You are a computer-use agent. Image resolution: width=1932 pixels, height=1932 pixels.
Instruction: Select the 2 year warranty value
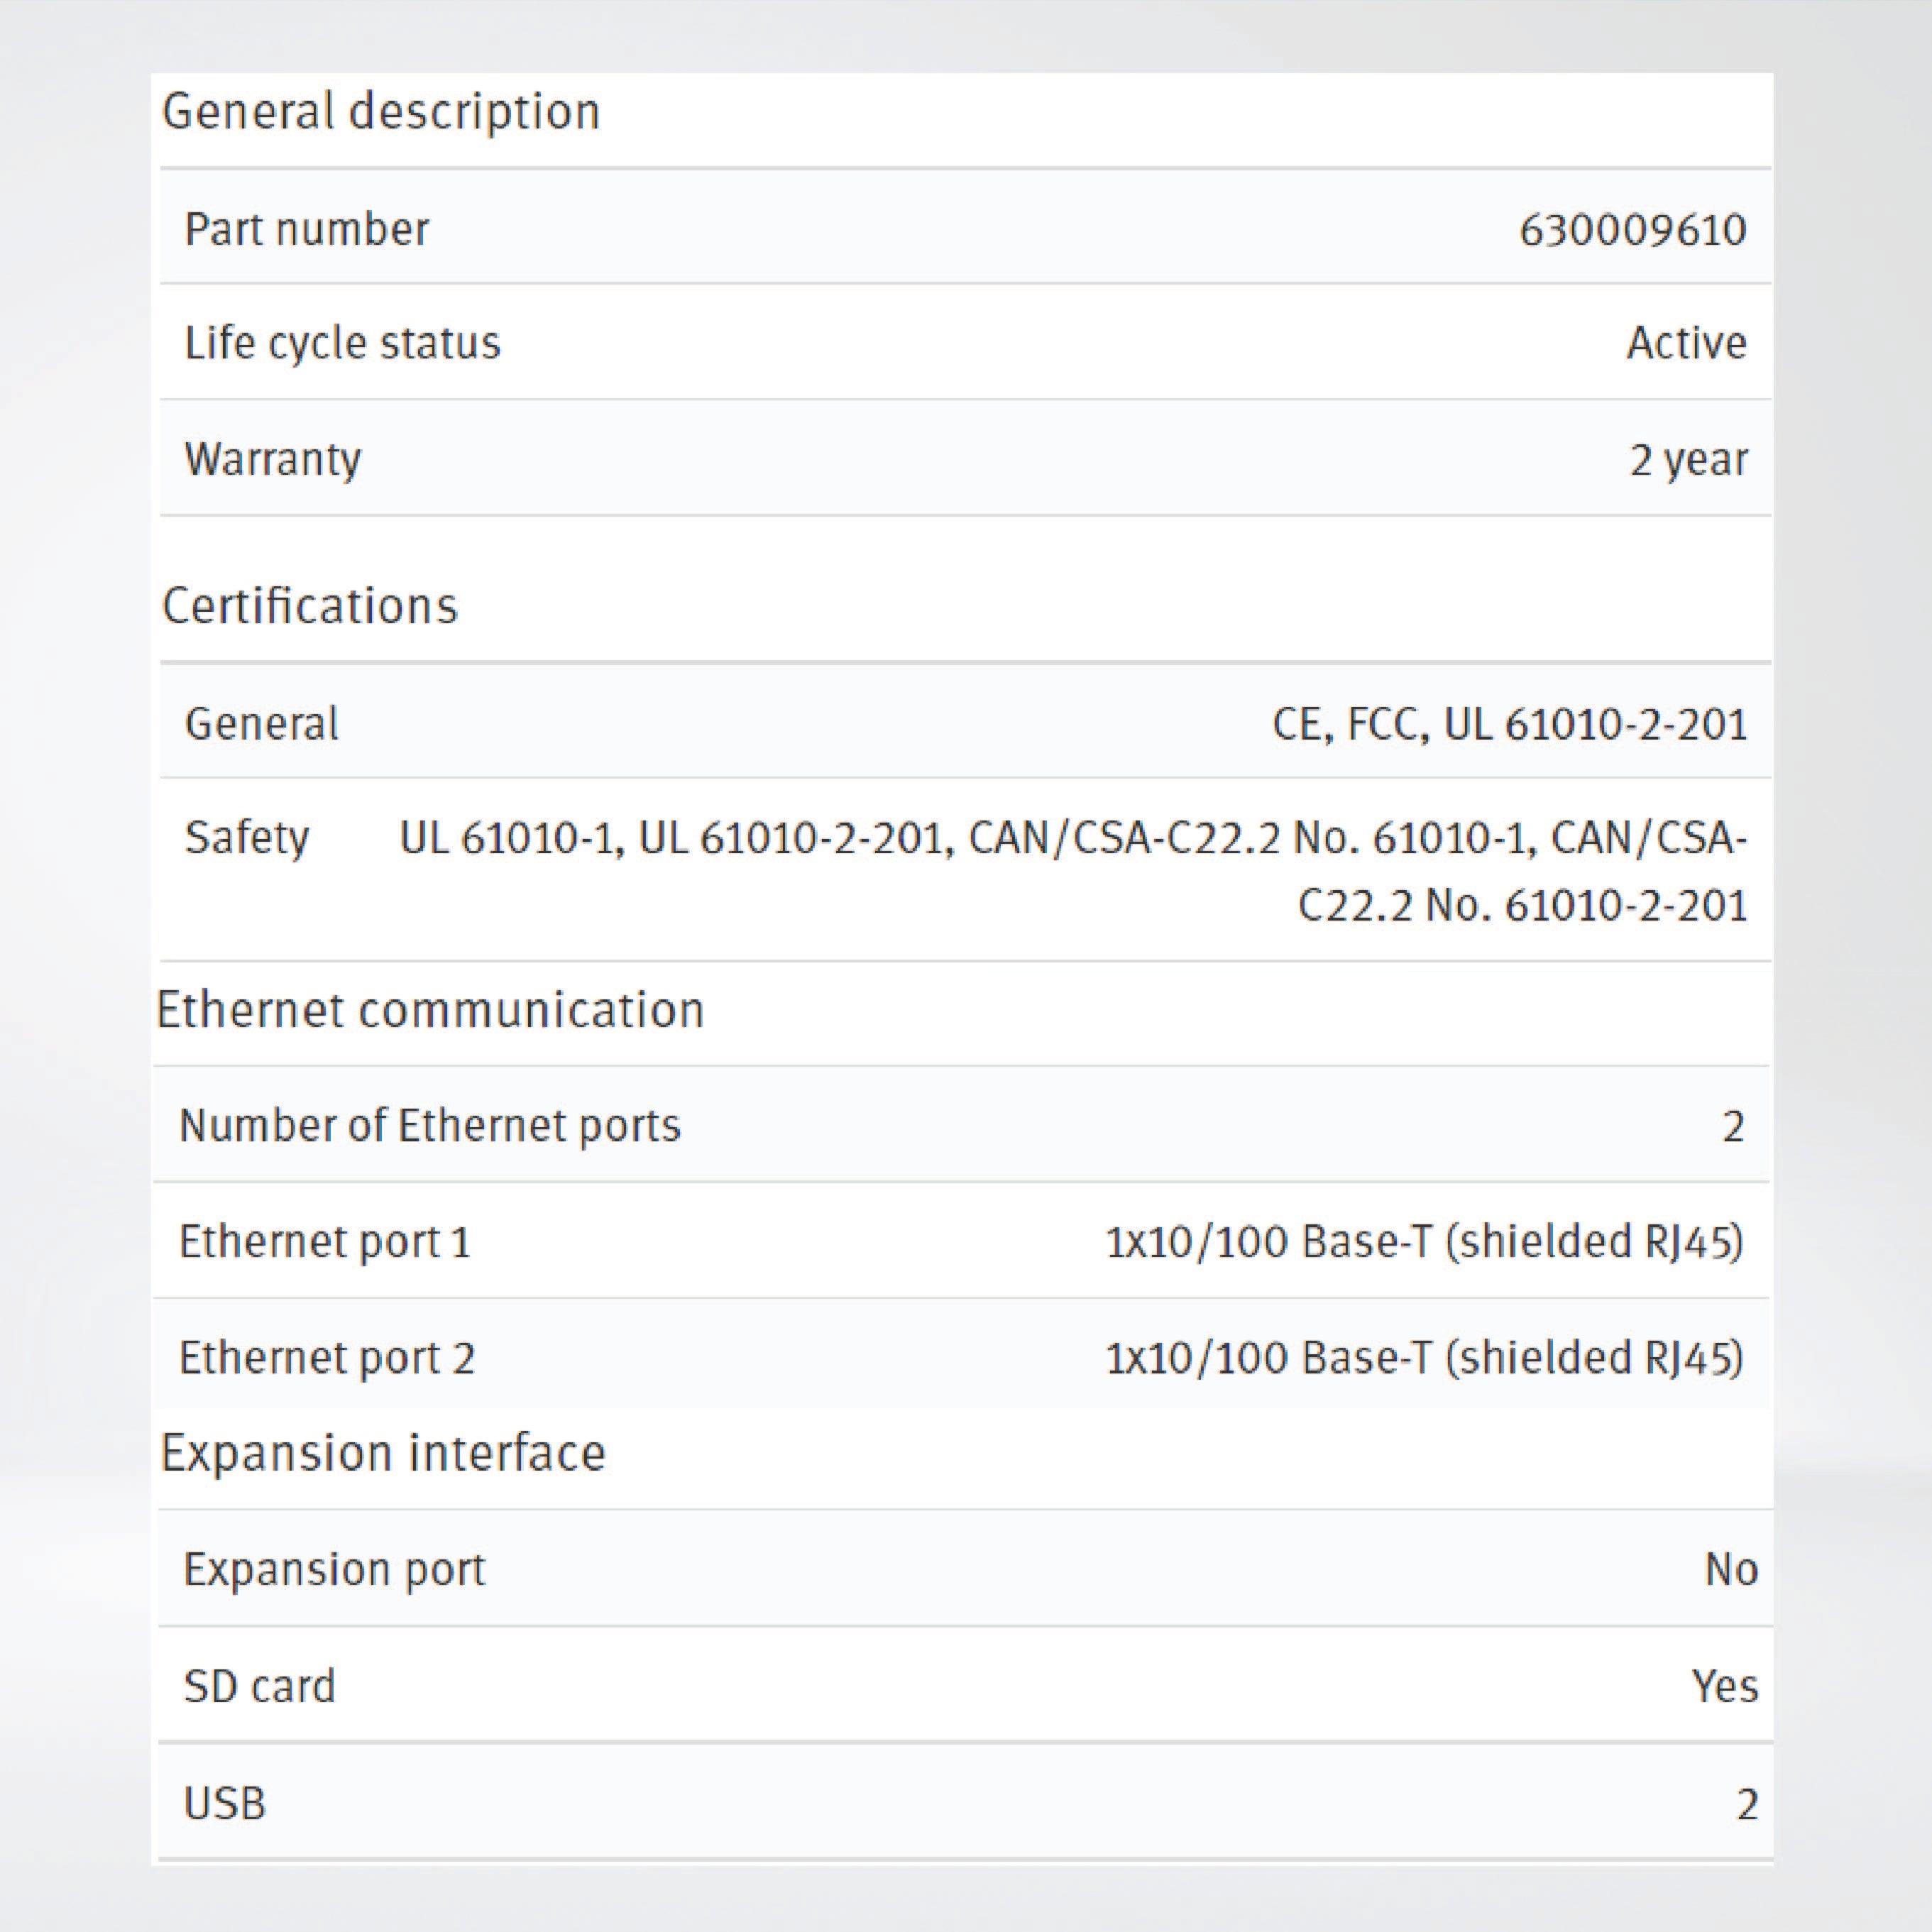pos(1688,459)
